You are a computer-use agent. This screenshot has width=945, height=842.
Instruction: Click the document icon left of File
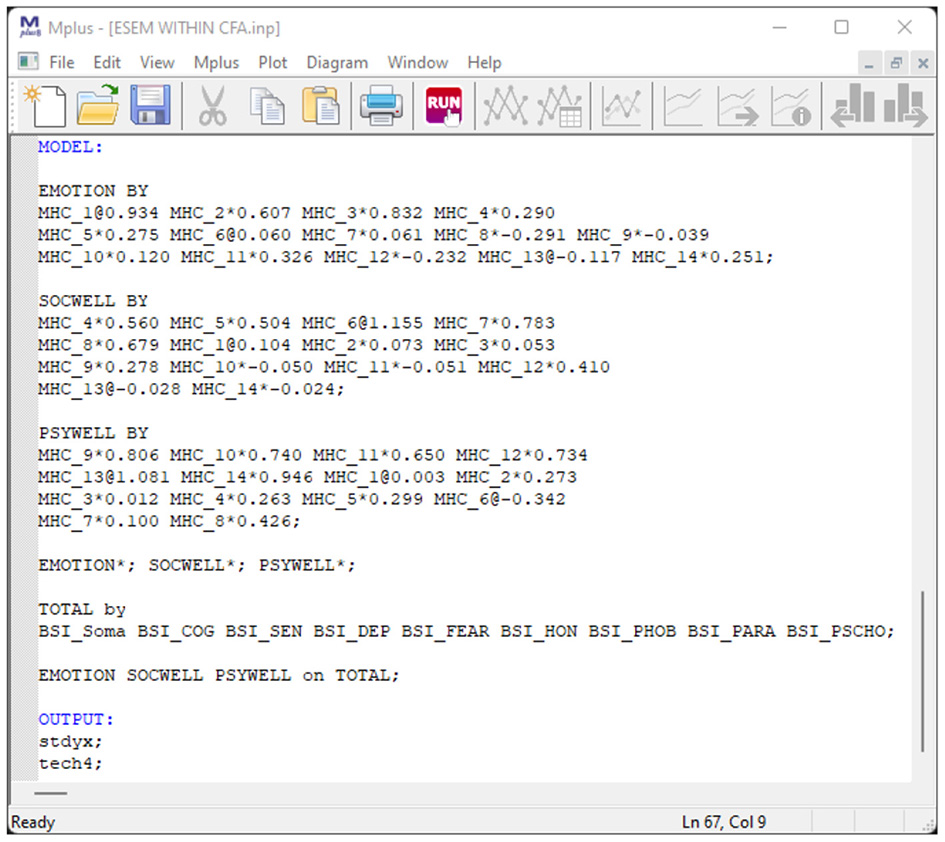pos(29,62)
